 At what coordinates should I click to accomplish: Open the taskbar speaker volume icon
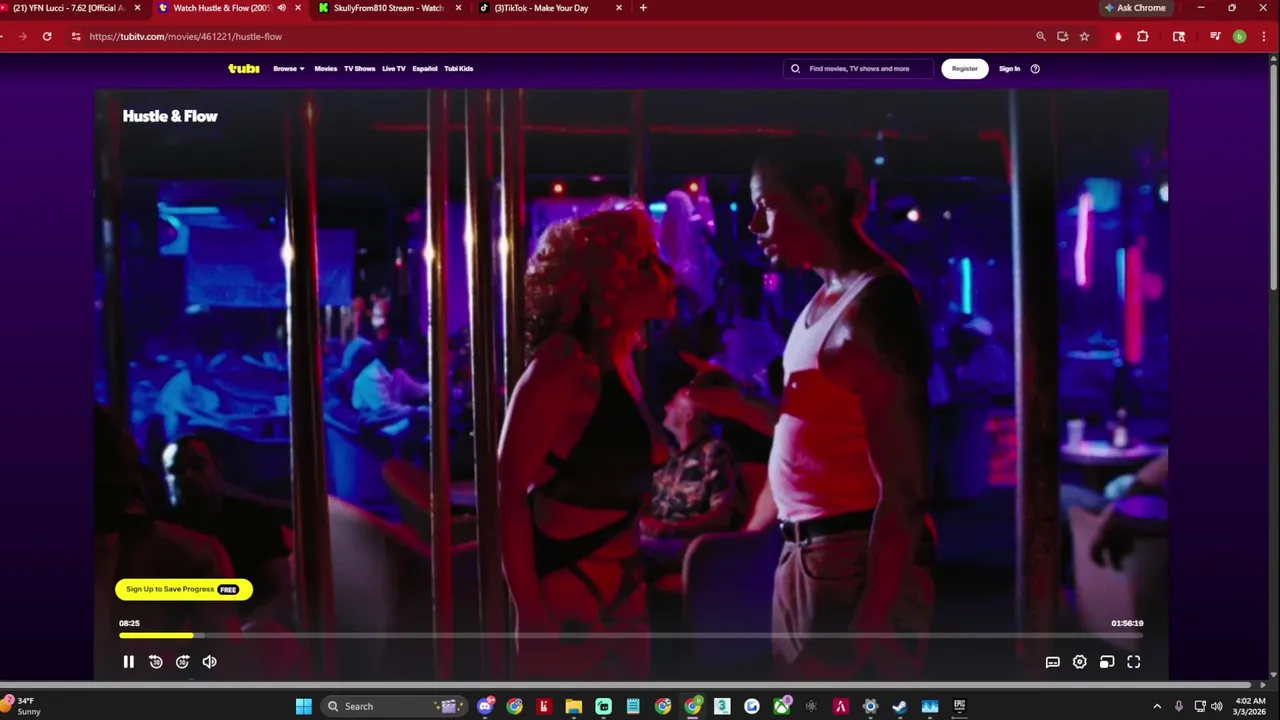pos(1216,706)
